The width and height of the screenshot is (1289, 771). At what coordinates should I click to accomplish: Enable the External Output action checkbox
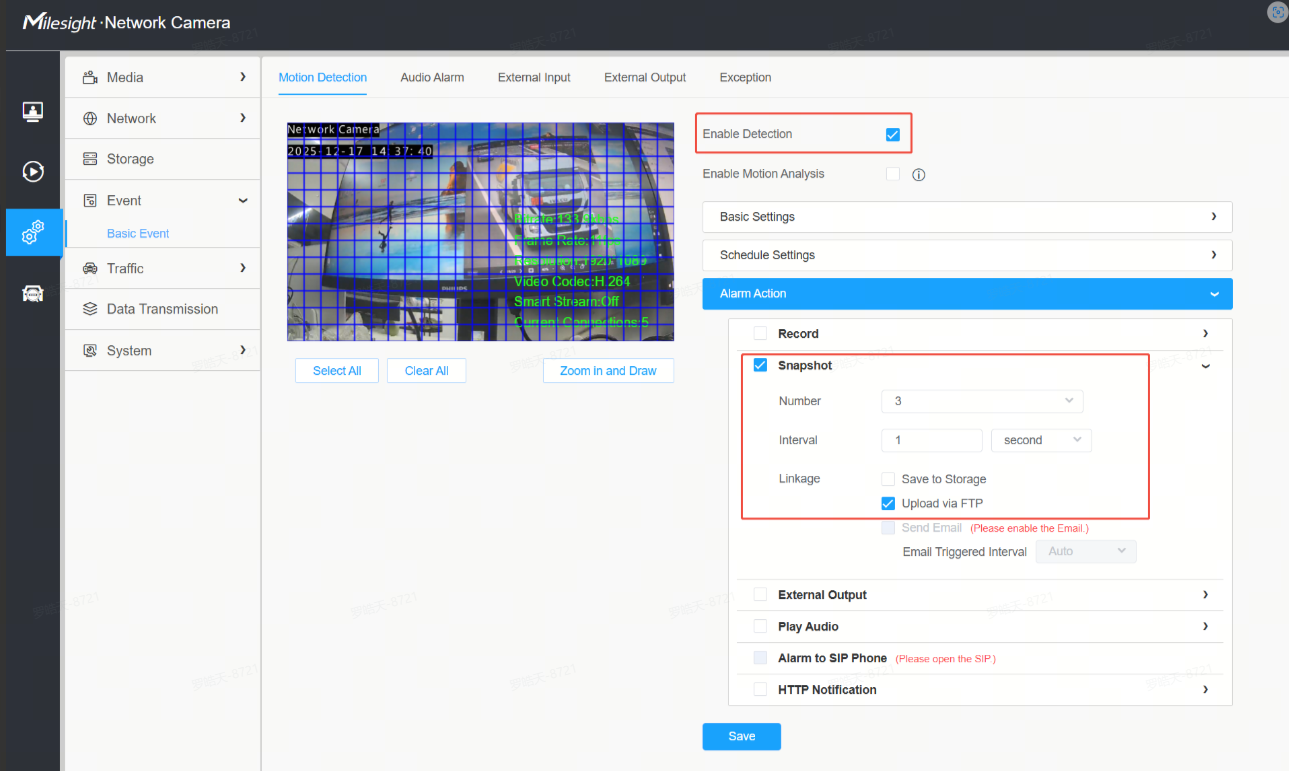point(760,595)
